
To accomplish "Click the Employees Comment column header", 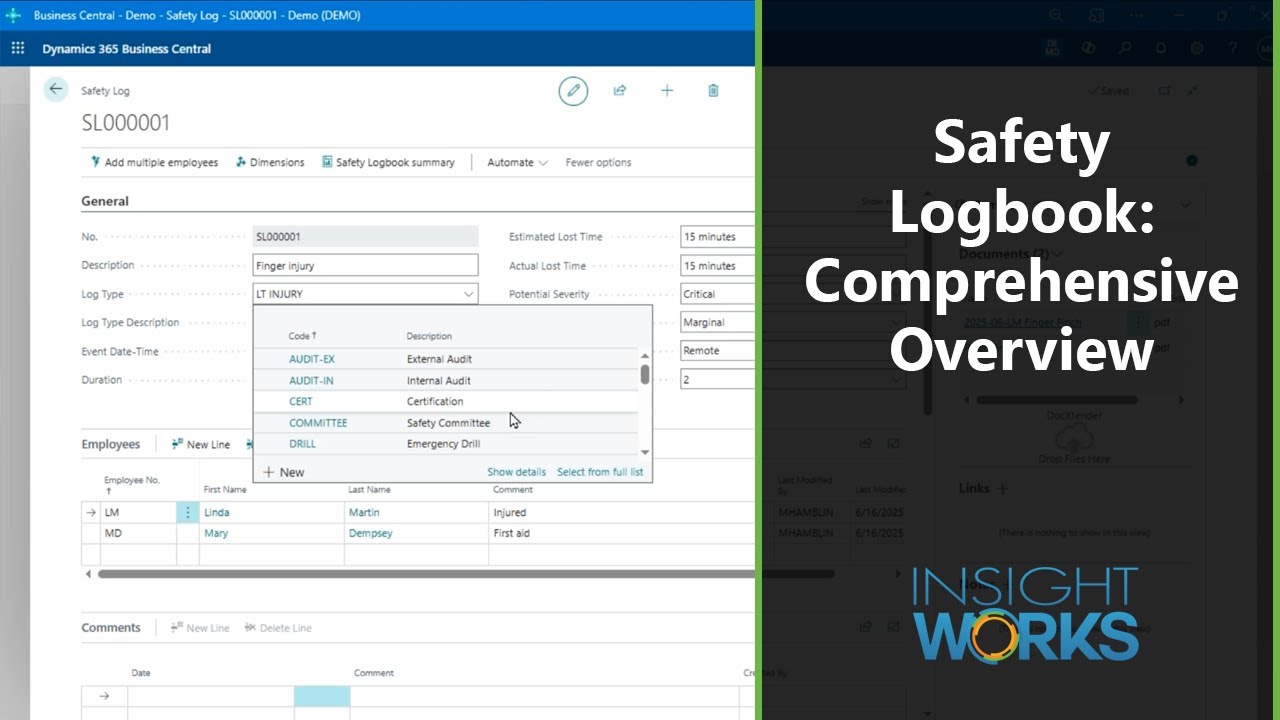I will pyautogui.click(x=513, y=490).
